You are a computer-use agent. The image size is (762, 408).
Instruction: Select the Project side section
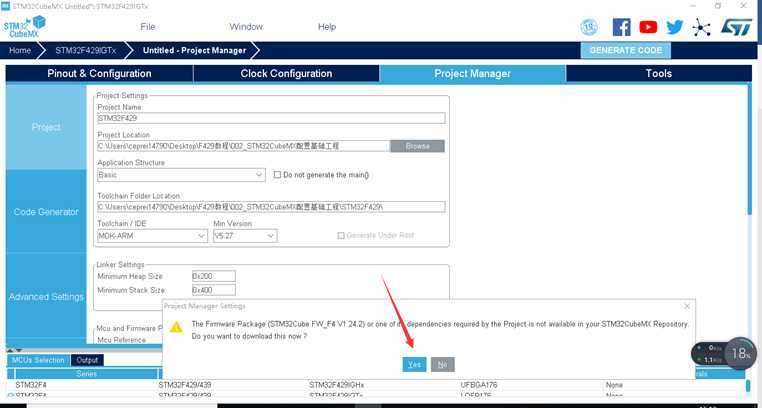pyautogui.click(x=46, y=127)
